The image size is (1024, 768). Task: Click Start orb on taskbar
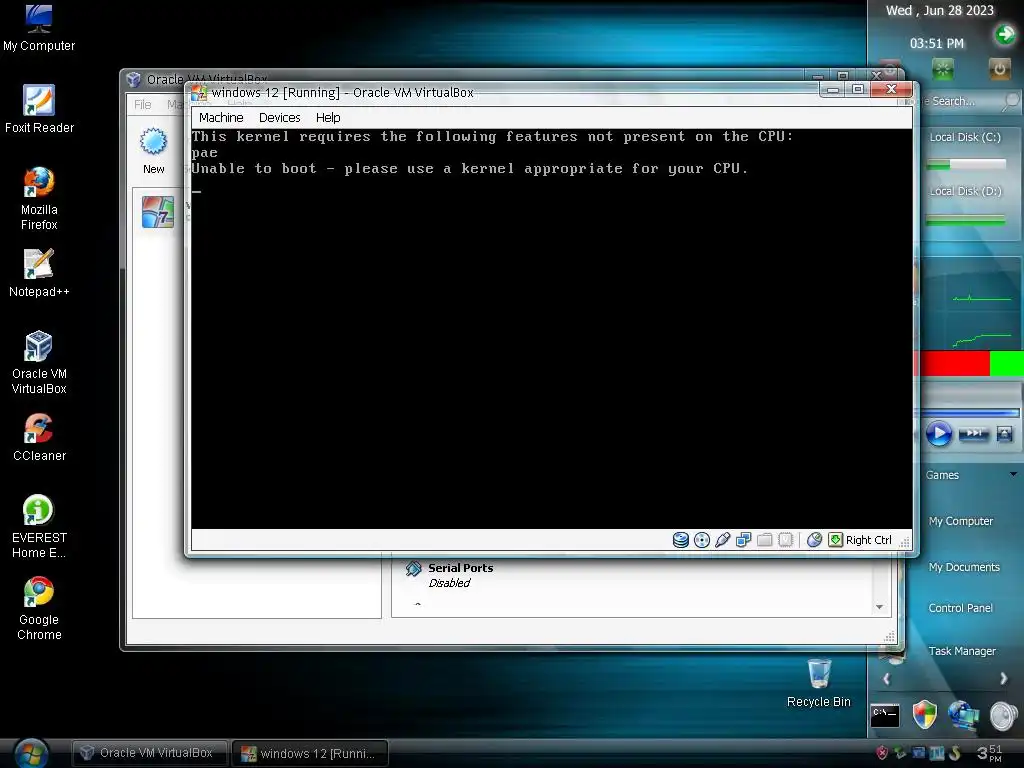[31, 754]
